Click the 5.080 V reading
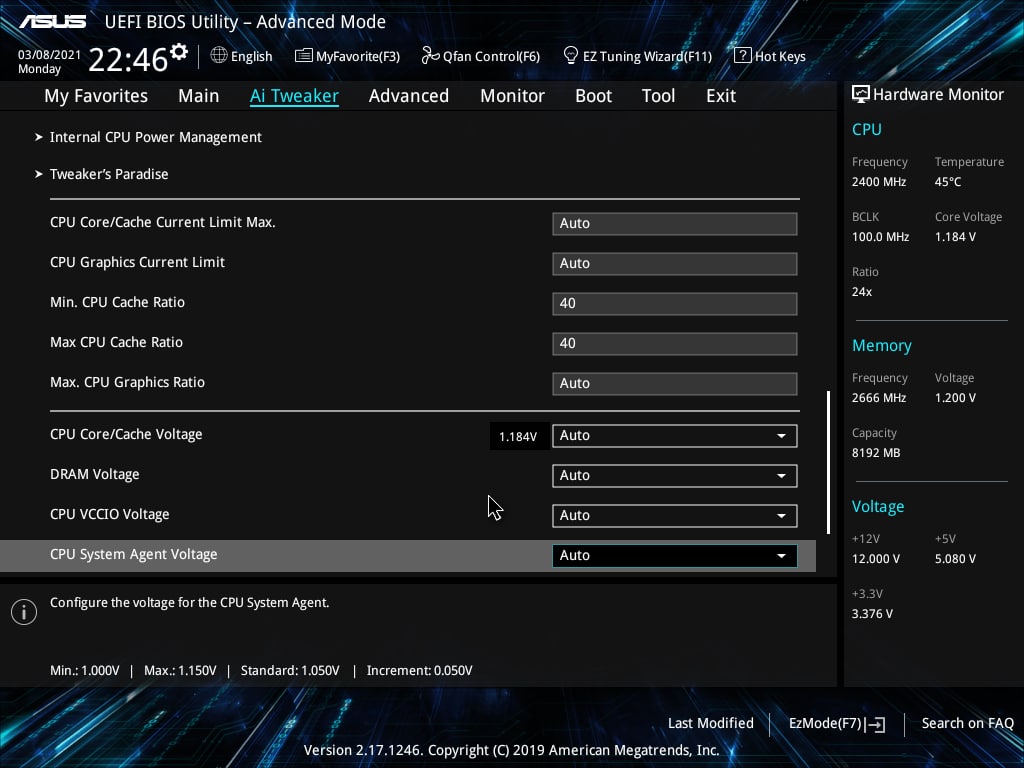The height and width of the screenshot is (768, 1024). (955, 559)
